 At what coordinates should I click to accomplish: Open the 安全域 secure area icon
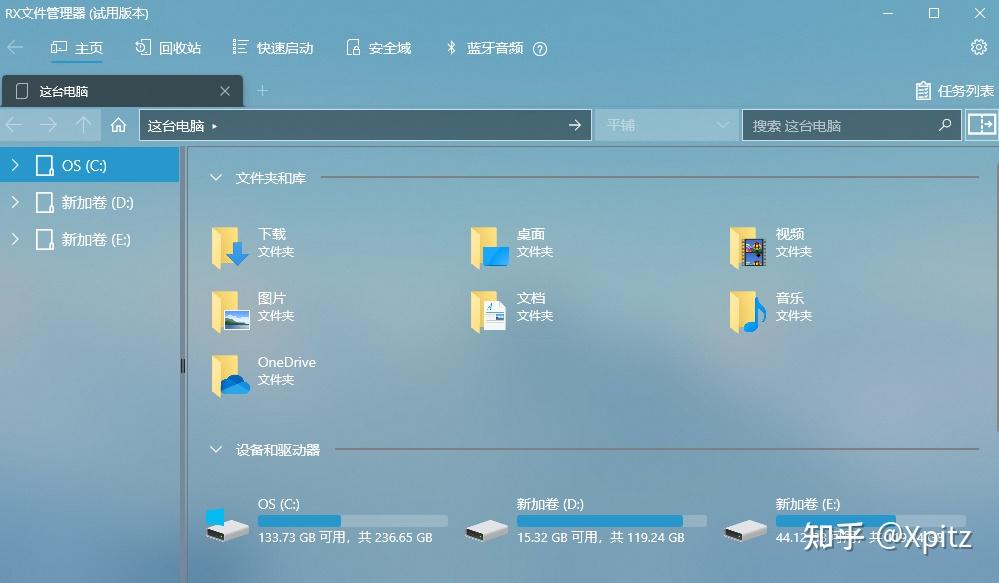[377, 46]
